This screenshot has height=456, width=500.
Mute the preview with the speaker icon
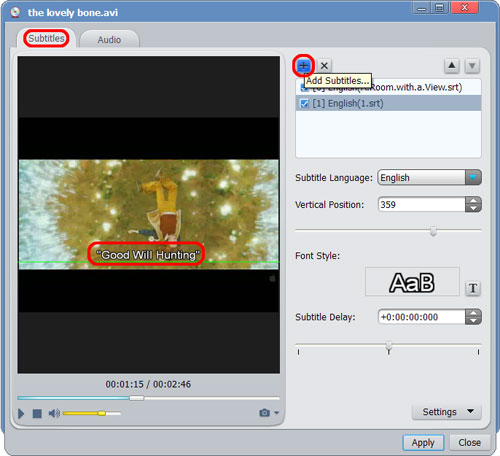[54, 414]
